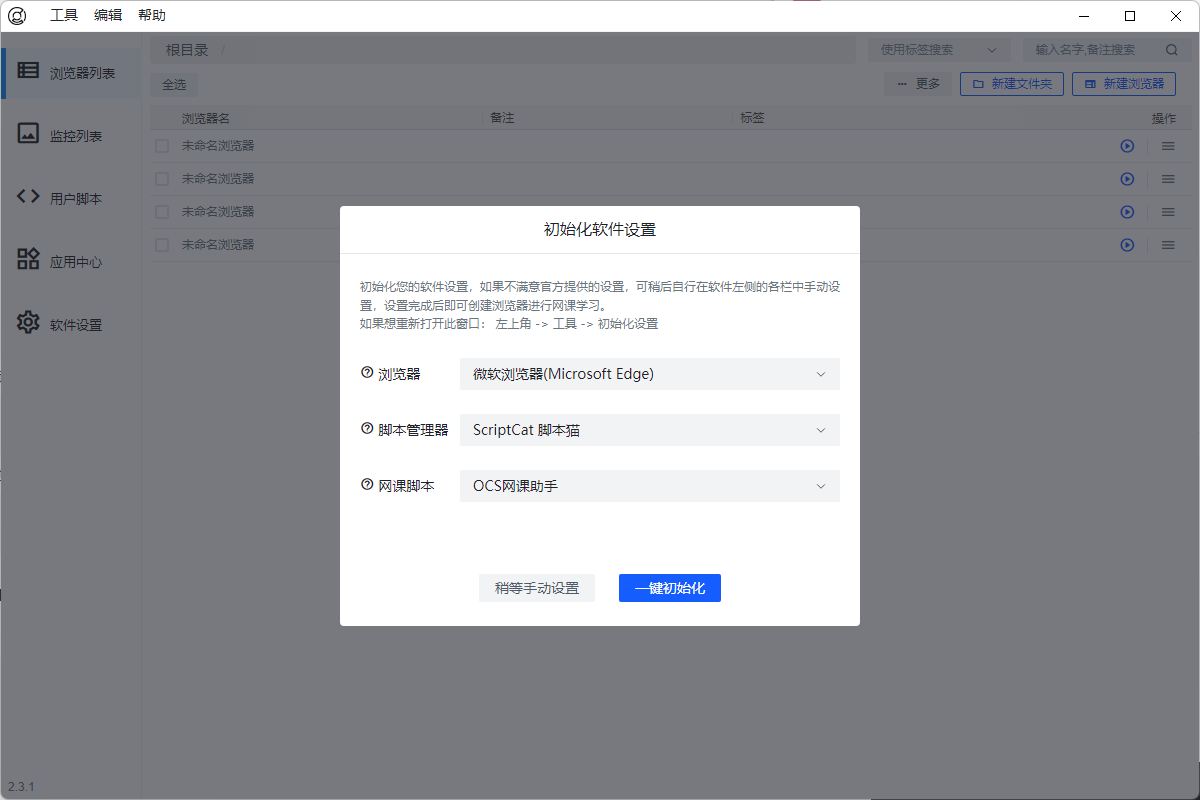Click help icon next to 浏览器 label
The width and height of the screenshot is (1200, 800).
coord(367,373)
